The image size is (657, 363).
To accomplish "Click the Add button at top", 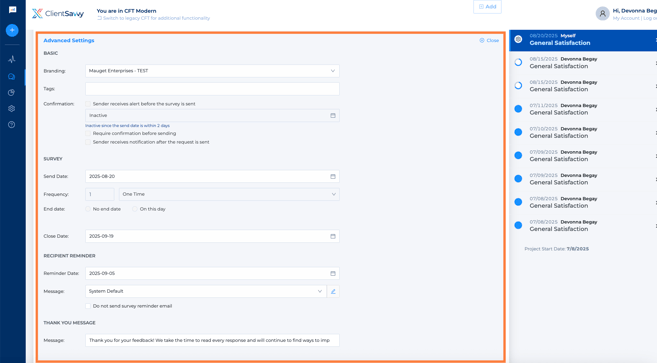I will [x=487, y=7].
